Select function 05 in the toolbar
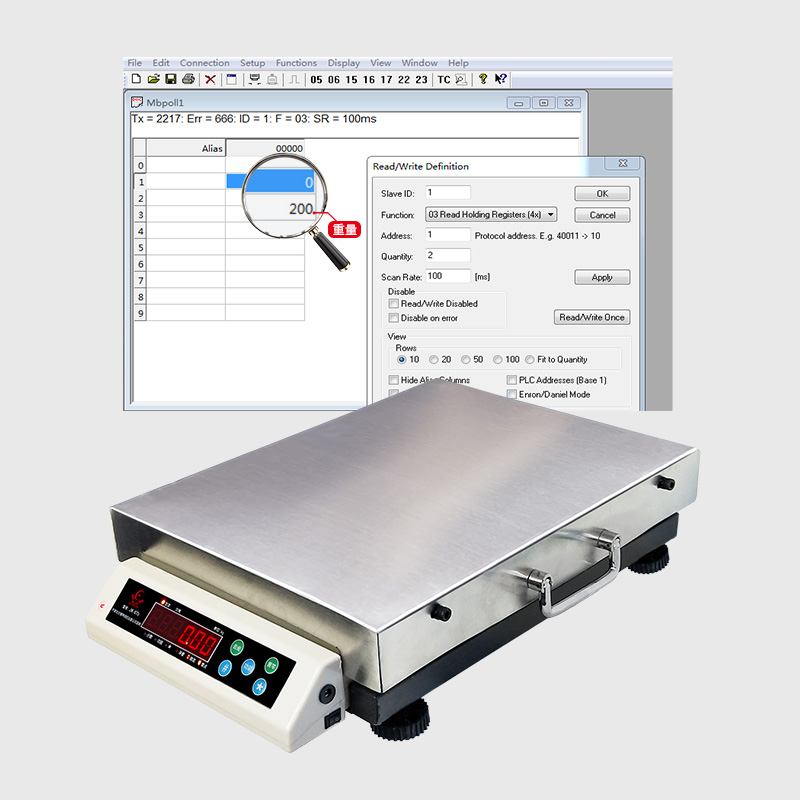The width and height of the screenshot is (800, 800). point(317,80)
